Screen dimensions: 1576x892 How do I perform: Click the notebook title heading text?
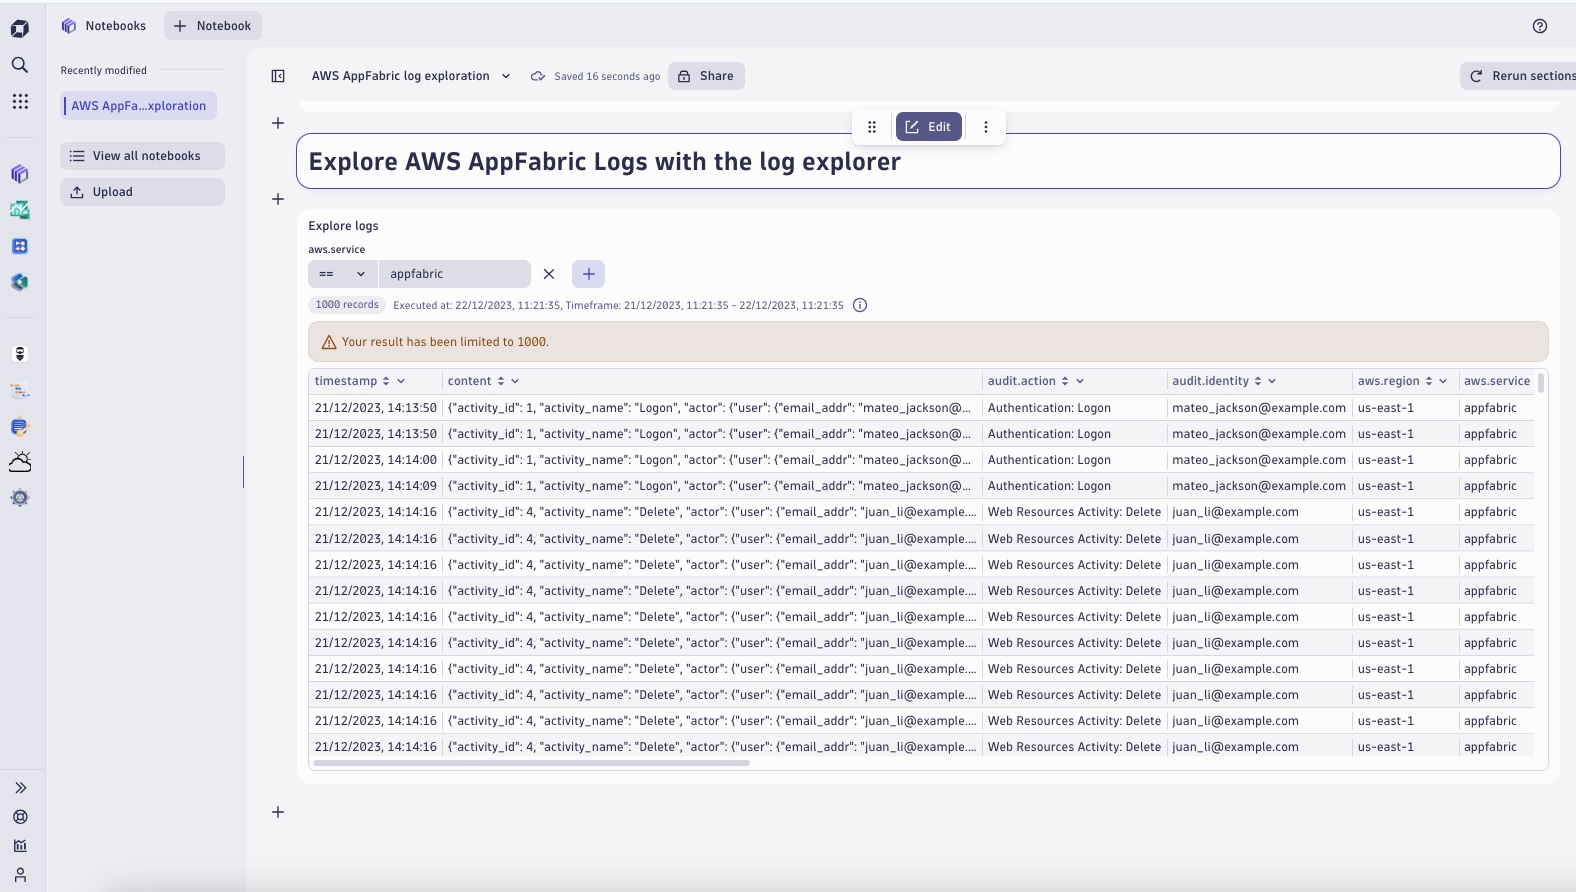[605, 162]
